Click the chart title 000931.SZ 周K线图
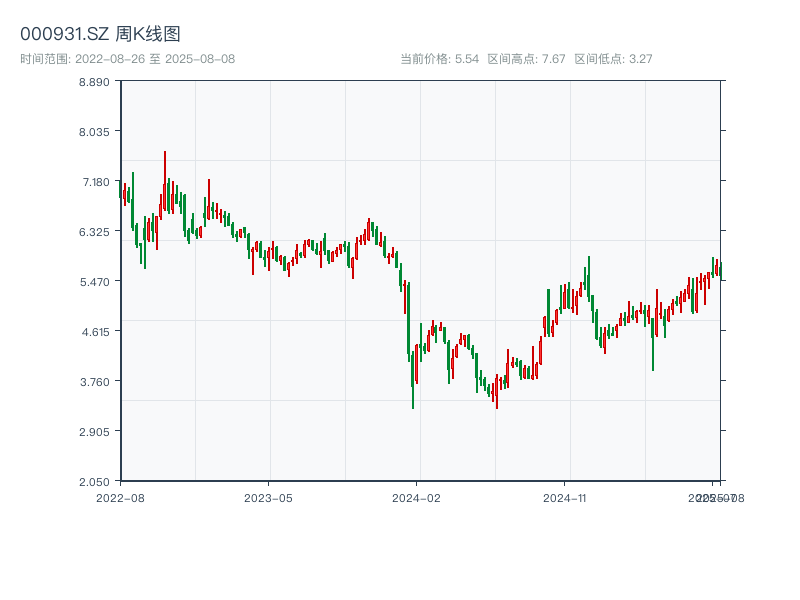The height and width of the screenshot is (600, 800). [x=100, y=34]
